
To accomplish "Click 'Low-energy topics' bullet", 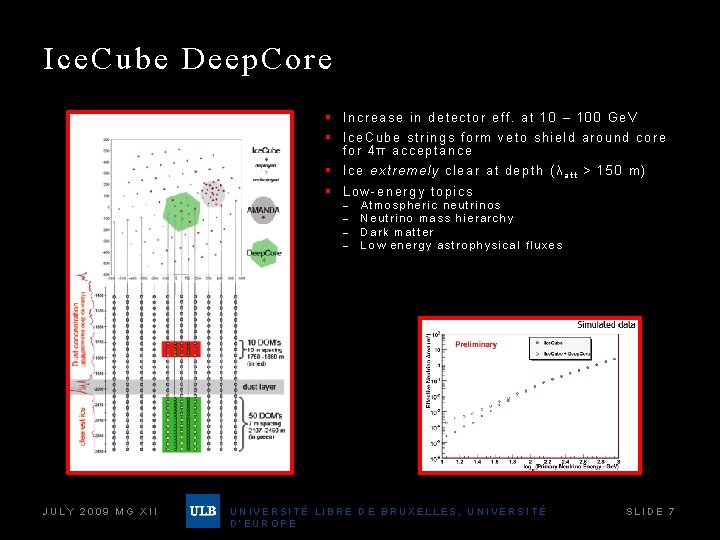I will (x=408, y=191).
